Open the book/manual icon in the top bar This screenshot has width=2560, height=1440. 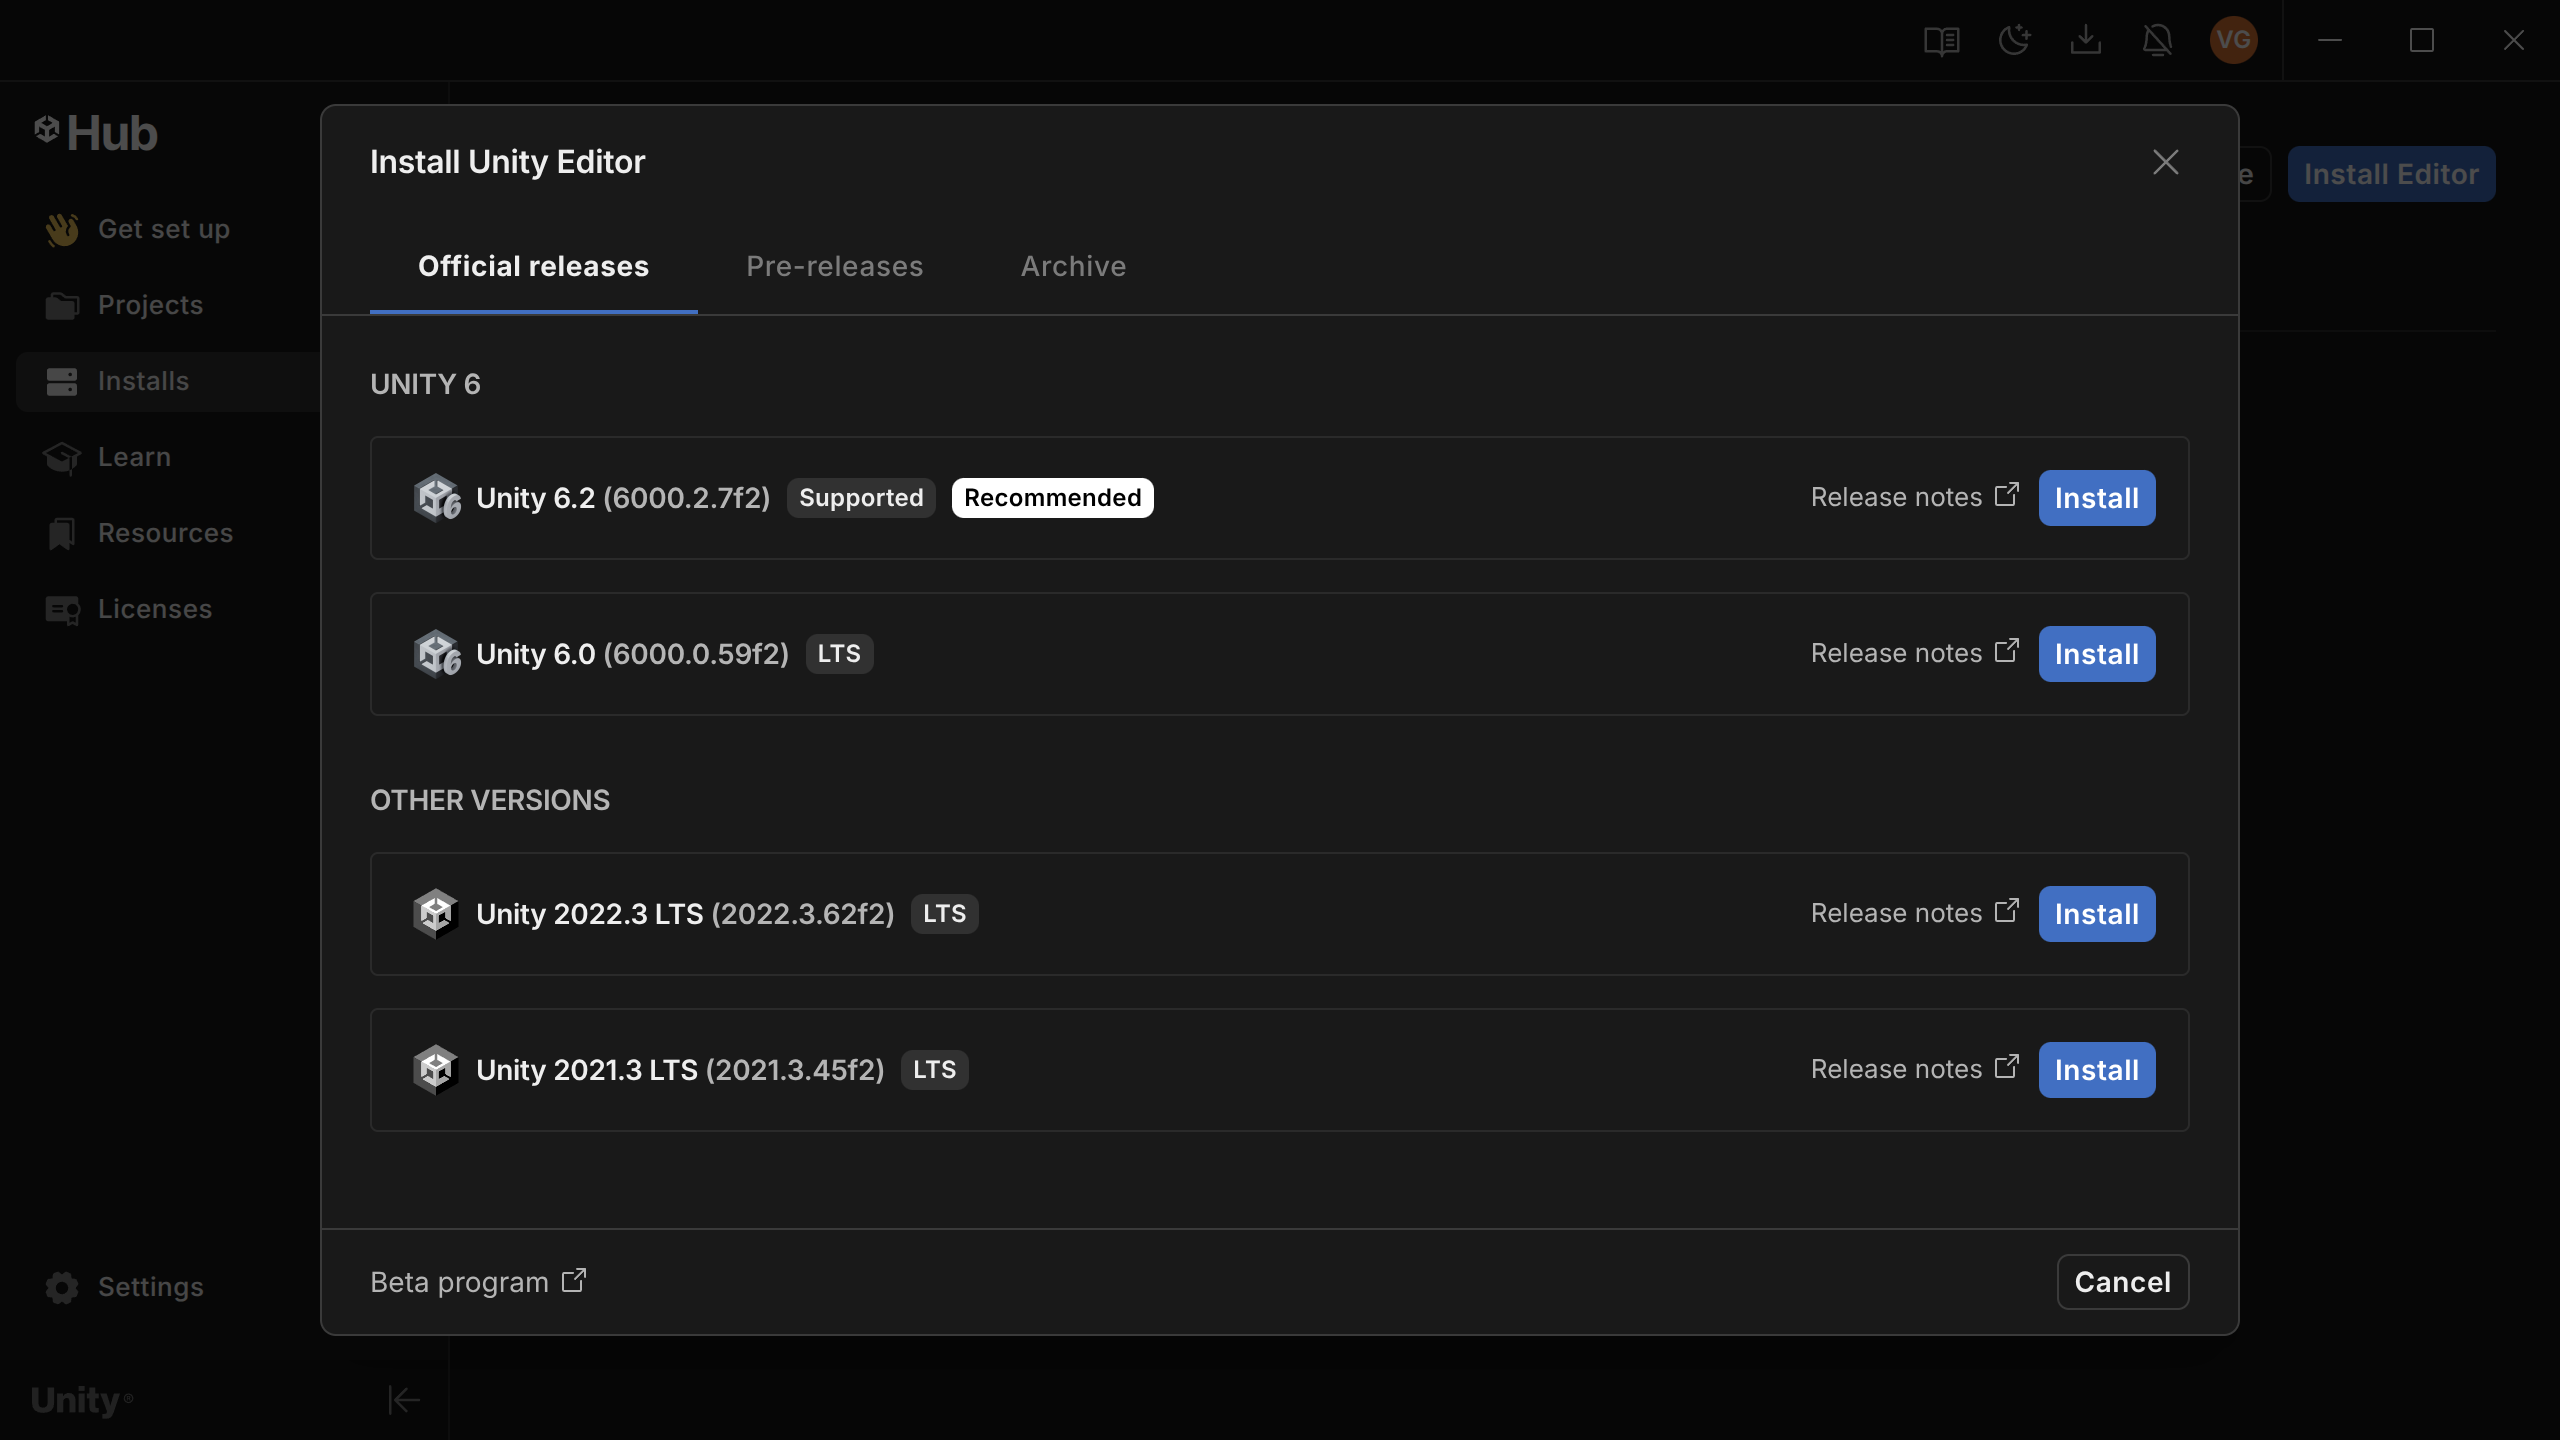pos(1941,40)
